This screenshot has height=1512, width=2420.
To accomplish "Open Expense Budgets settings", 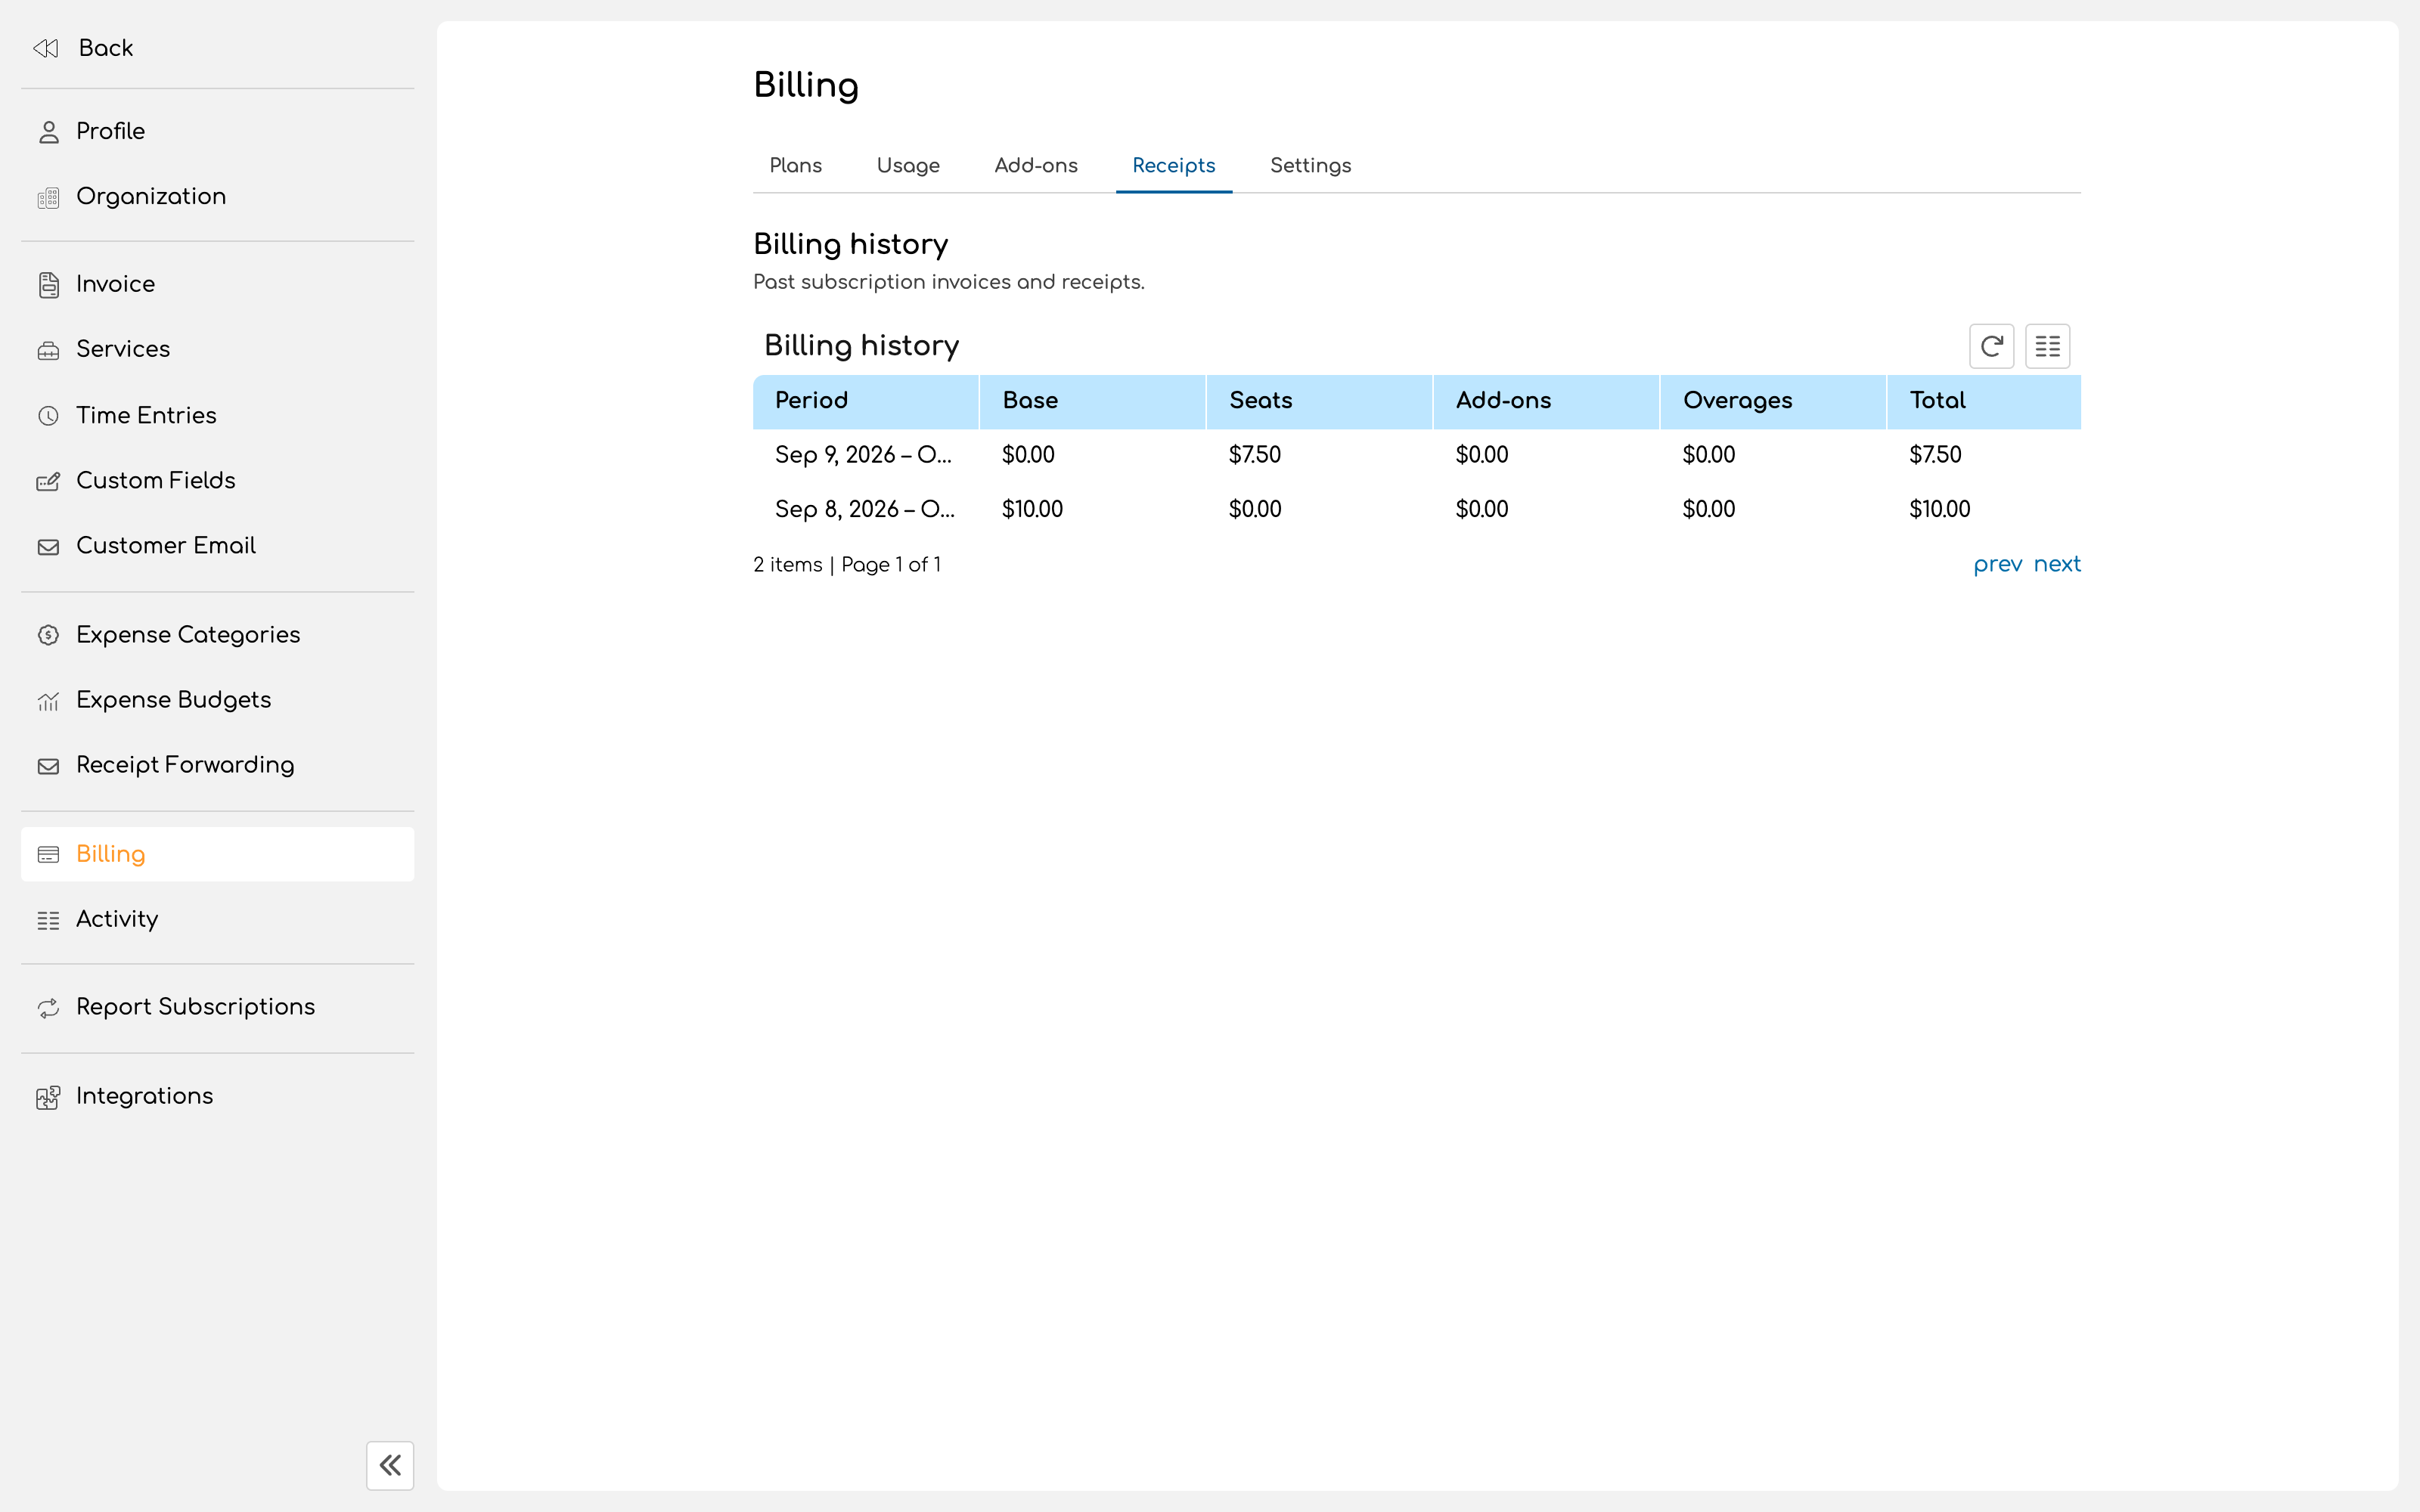I will point(217,699).
